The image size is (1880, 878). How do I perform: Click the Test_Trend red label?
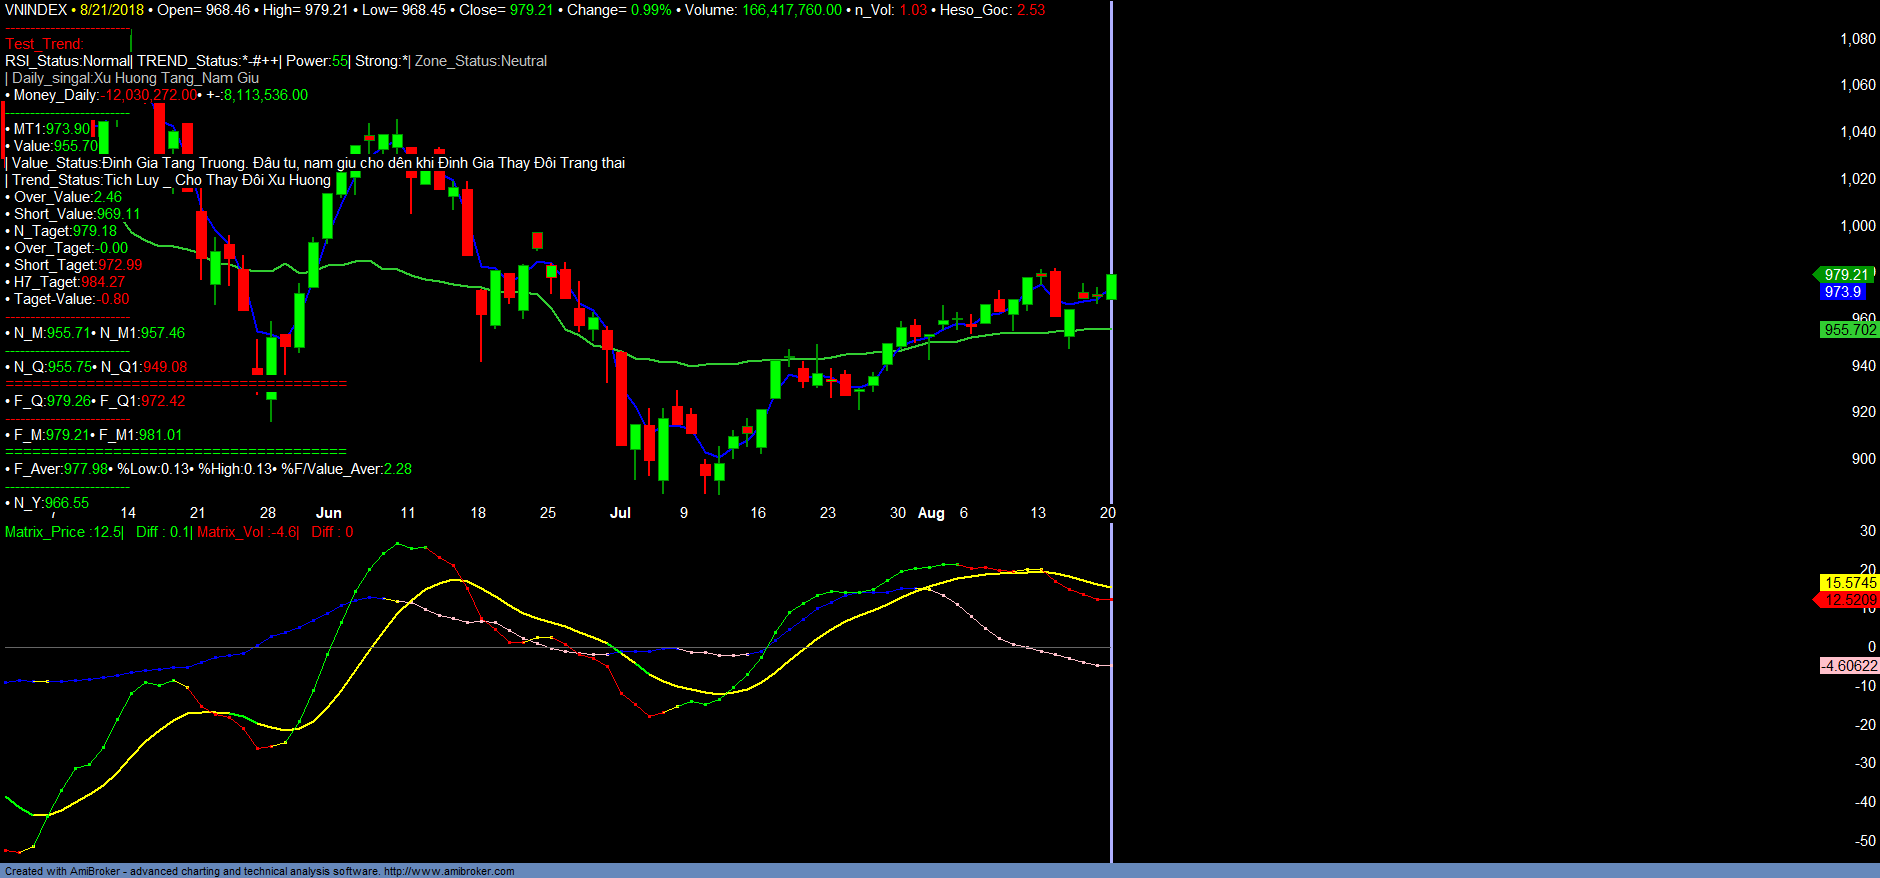point(44,44)
